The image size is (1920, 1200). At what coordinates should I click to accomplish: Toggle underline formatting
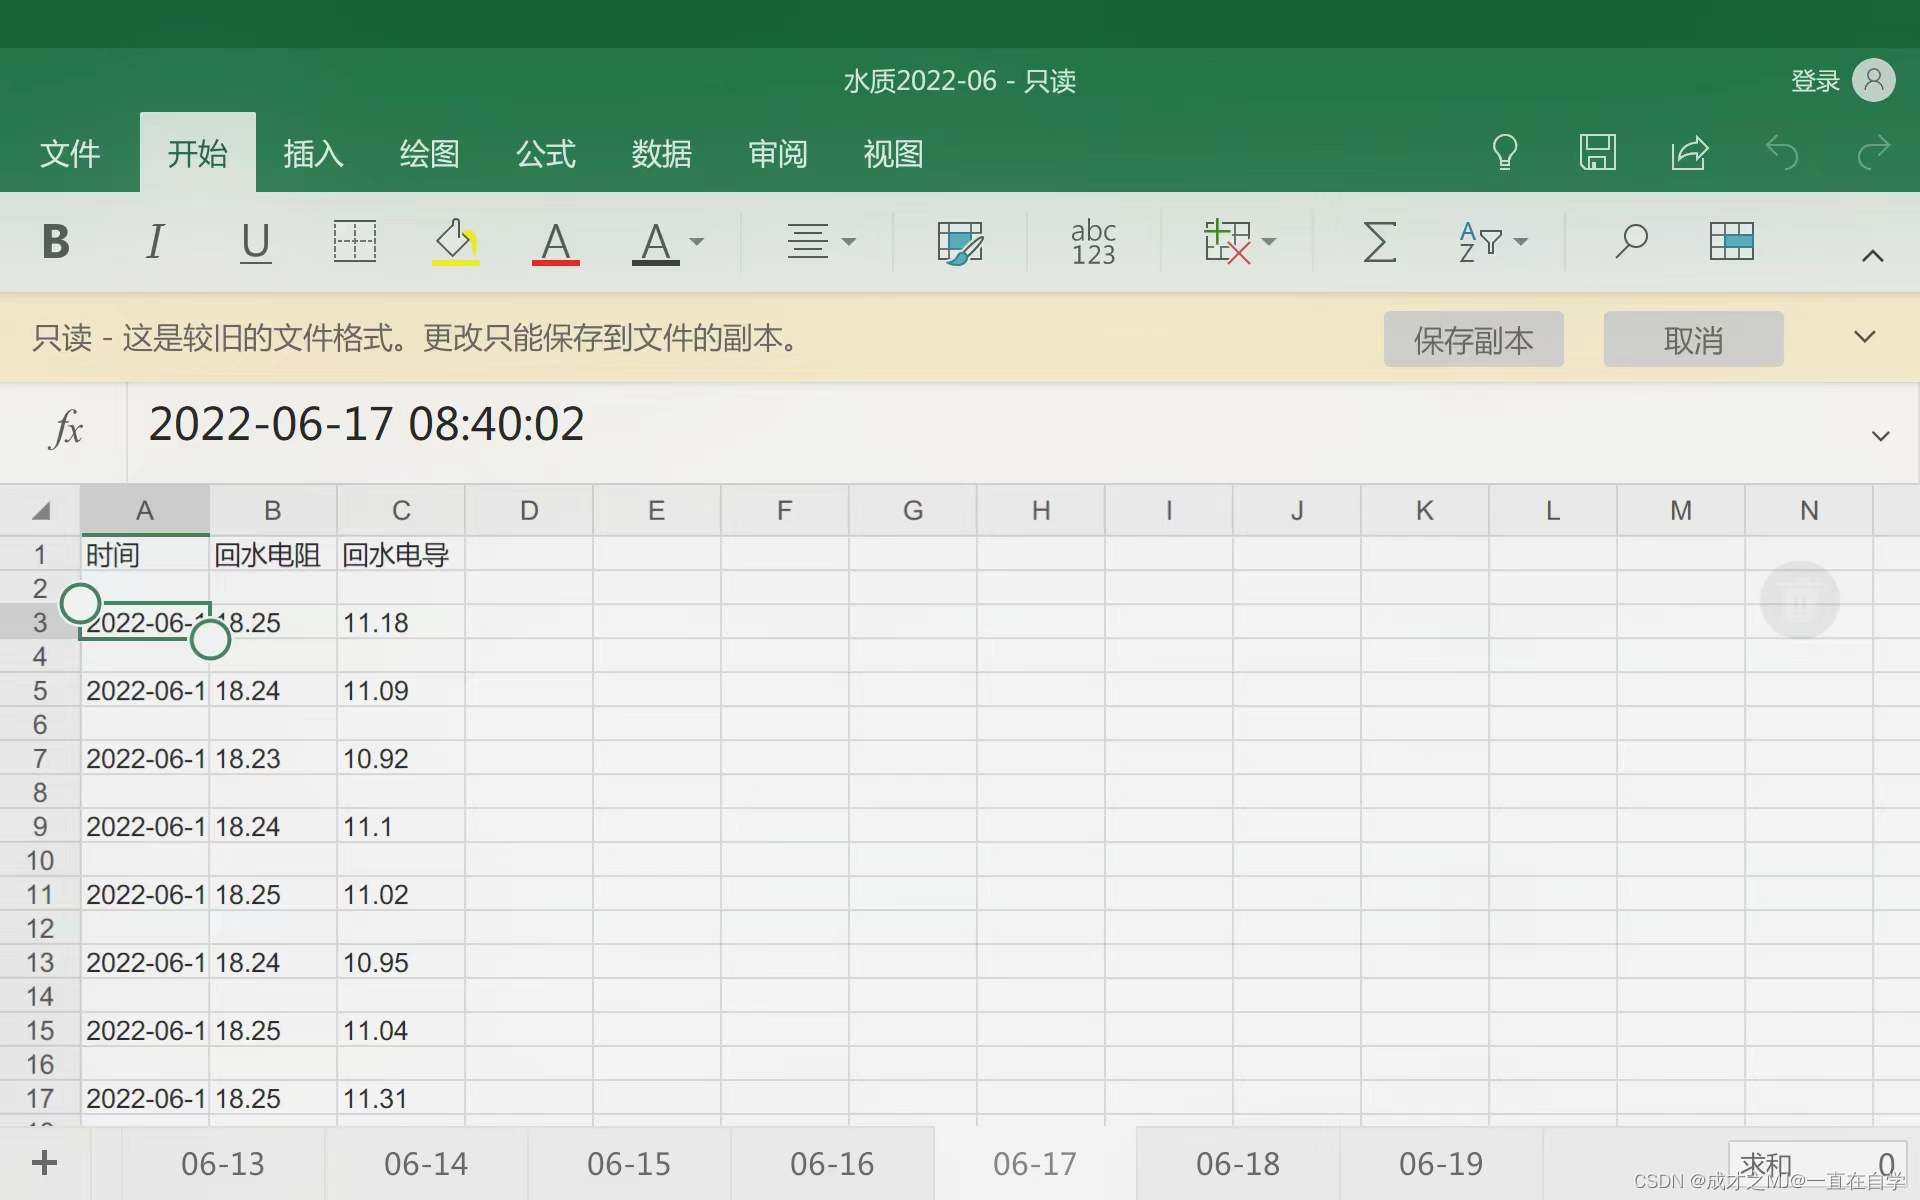(x=256, y=242)
